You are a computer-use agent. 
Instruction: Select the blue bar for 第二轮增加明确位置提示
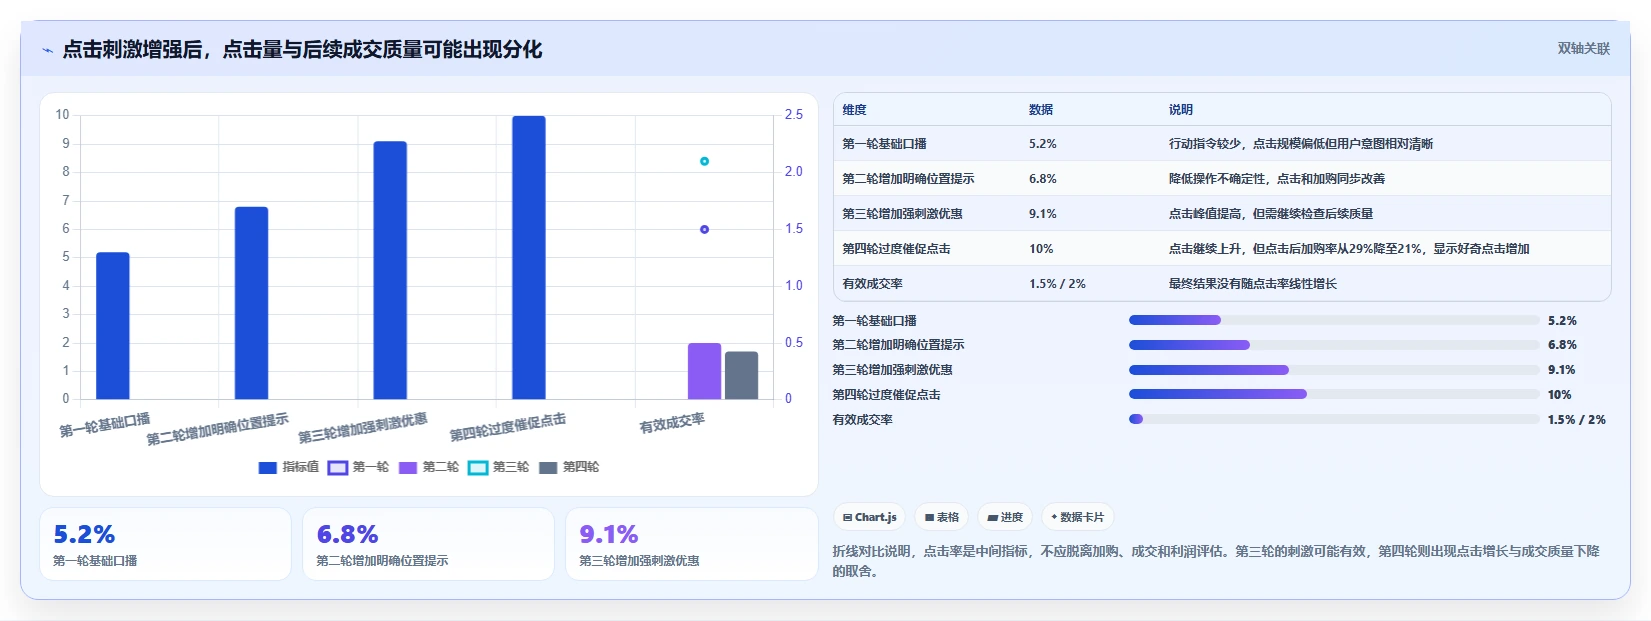pyautogui.click(x=251, y=303)
